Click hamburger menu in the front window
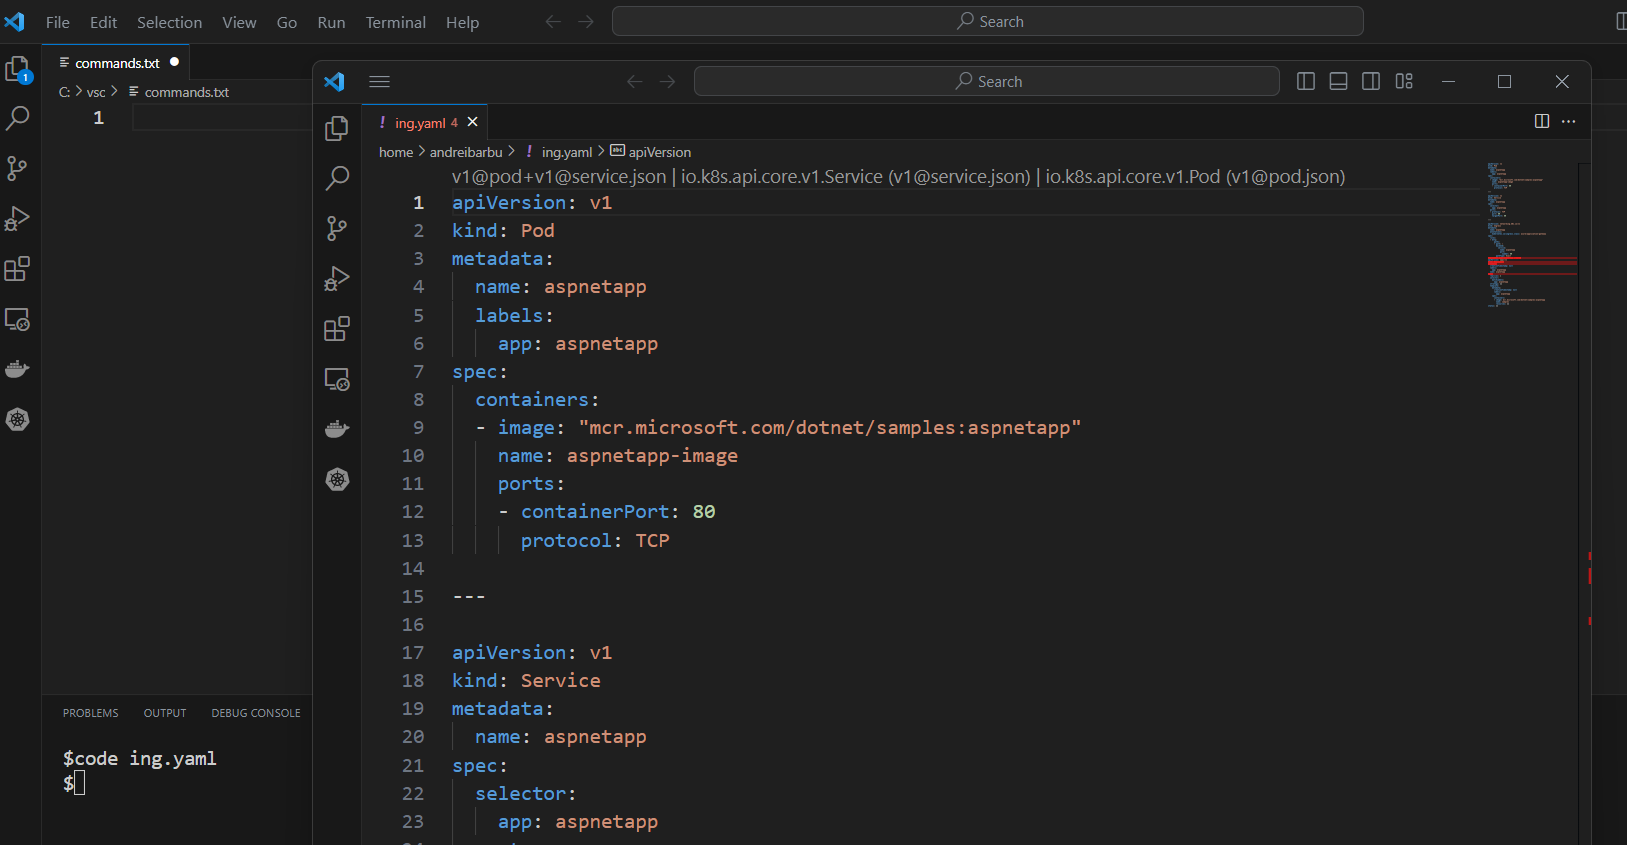 pyautogui.click(x=379, y=82)
